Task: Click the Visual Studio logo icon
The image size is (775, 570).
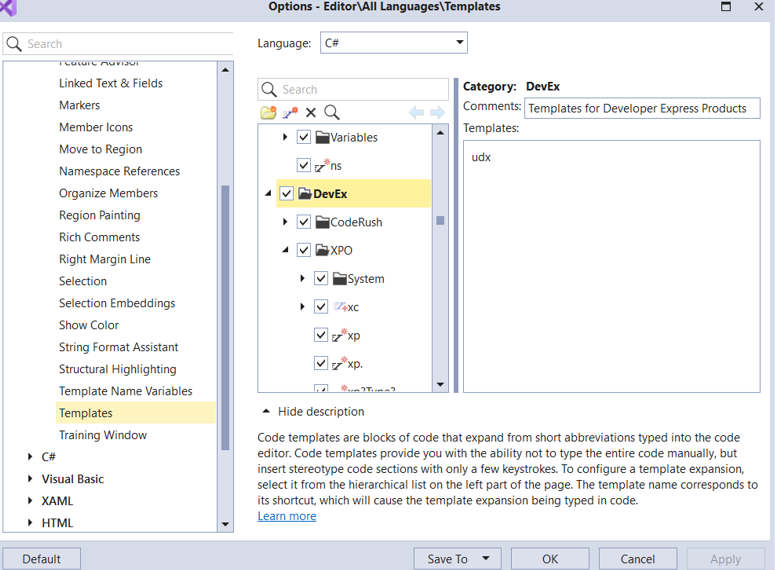Action: (8, 7)
